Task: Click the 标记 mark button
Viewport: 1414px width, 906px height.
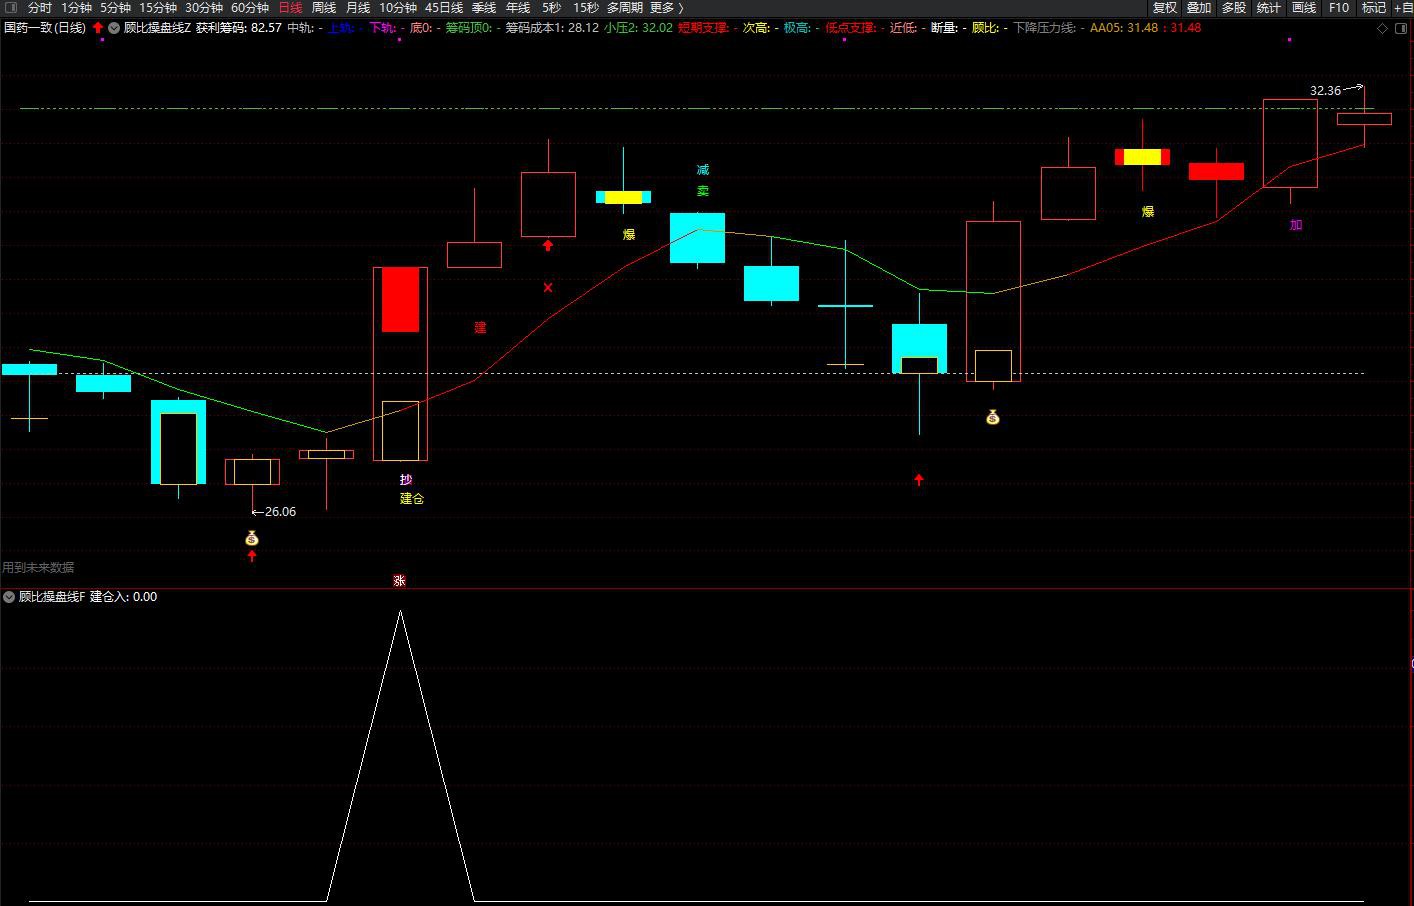Action: pos(1374,8)
